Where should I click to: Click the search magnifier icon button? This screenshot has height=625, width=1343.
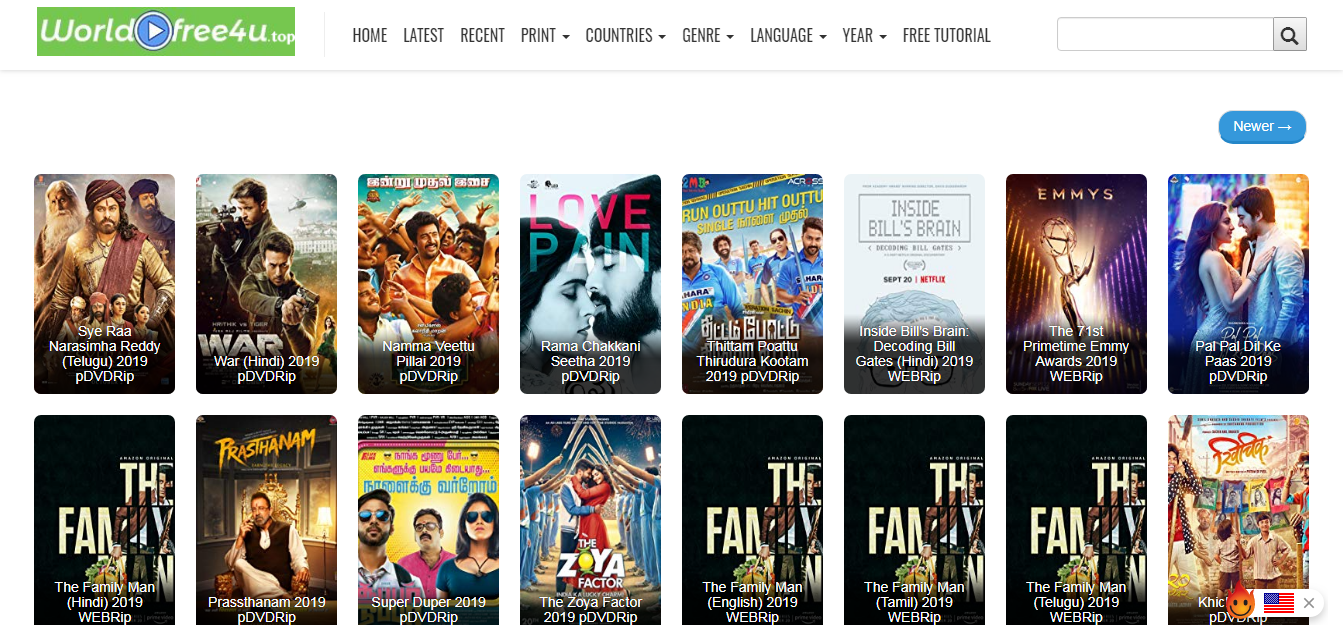click(1289, 35)
